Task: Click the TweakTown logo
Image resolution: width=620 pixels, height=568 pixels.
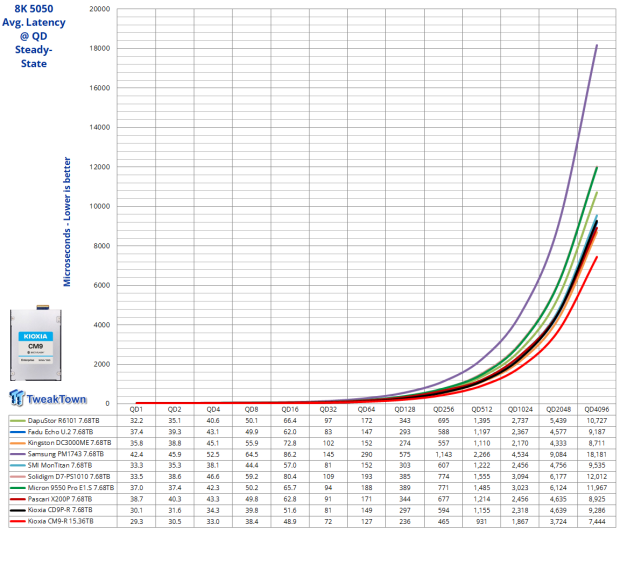Action: (x=47, y=398)
